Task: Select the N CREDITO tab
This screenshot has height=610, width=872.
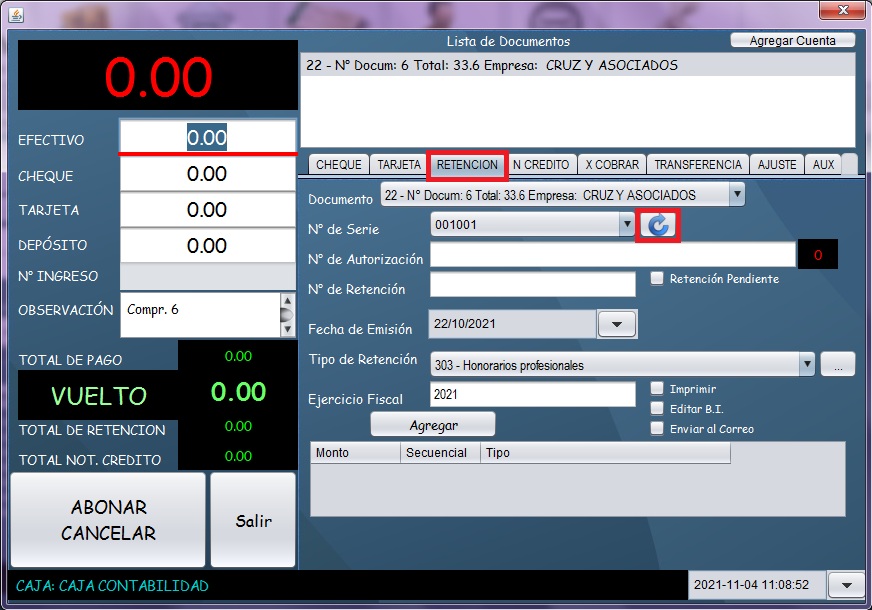Action: click(541, 165)
